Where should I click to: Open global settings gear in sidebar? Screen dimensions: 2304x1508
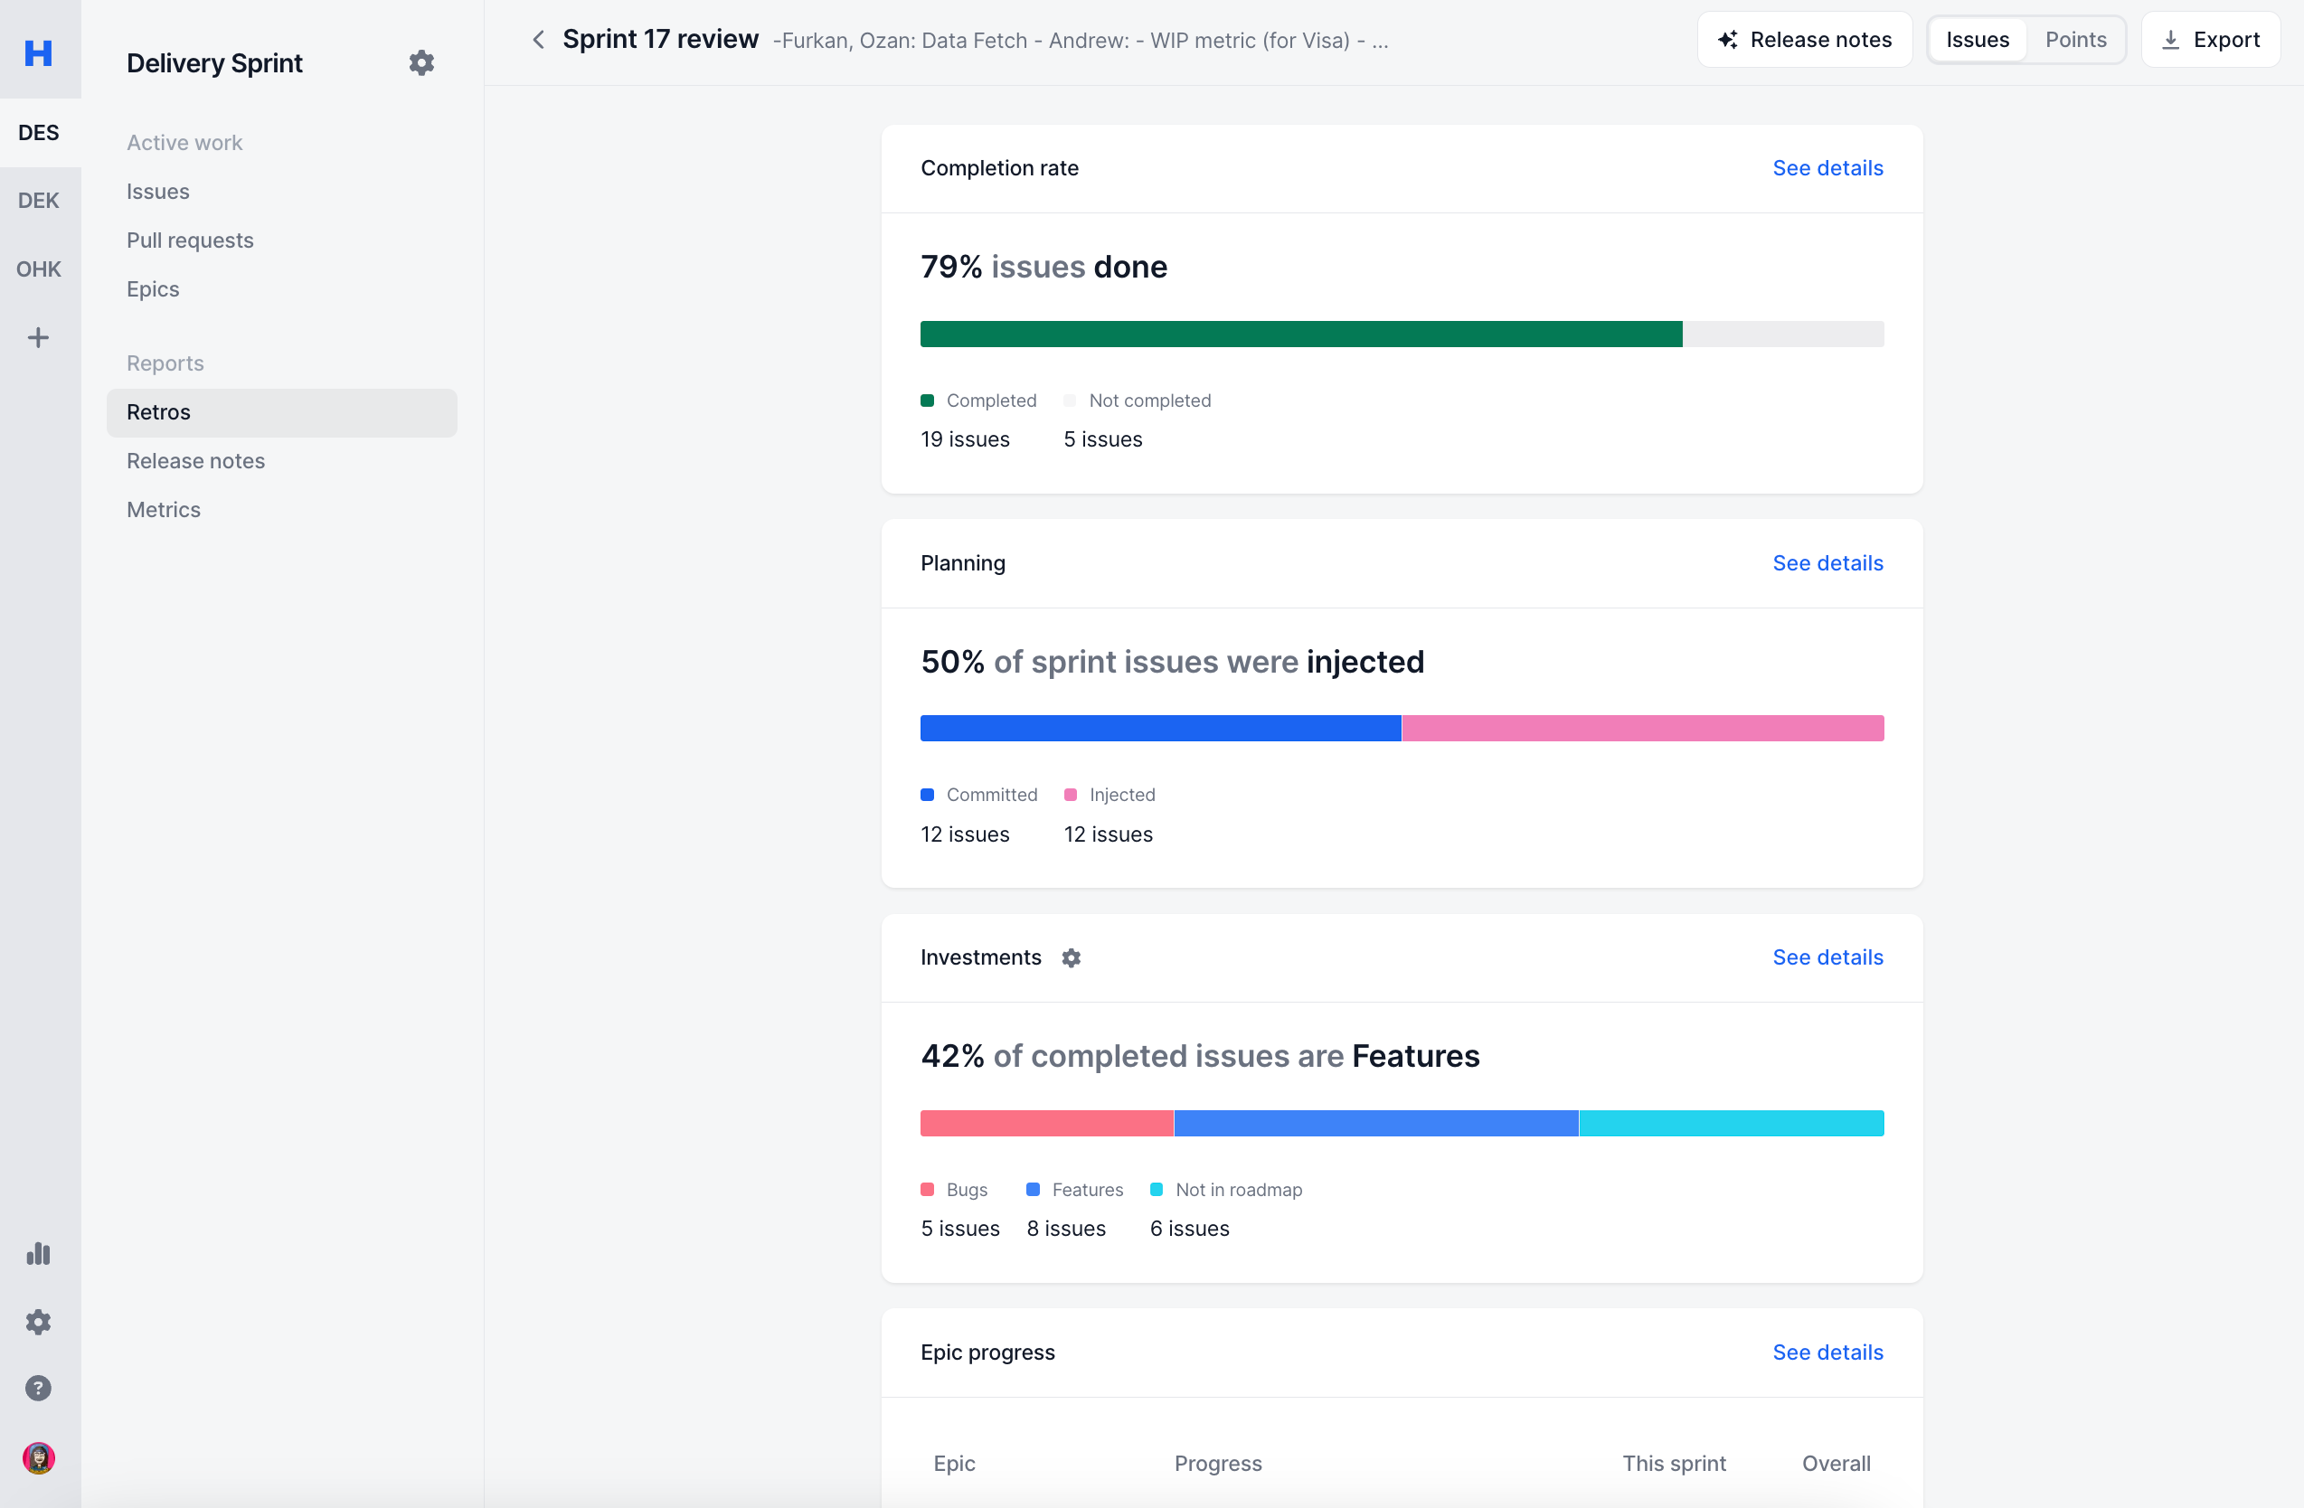38,1322
